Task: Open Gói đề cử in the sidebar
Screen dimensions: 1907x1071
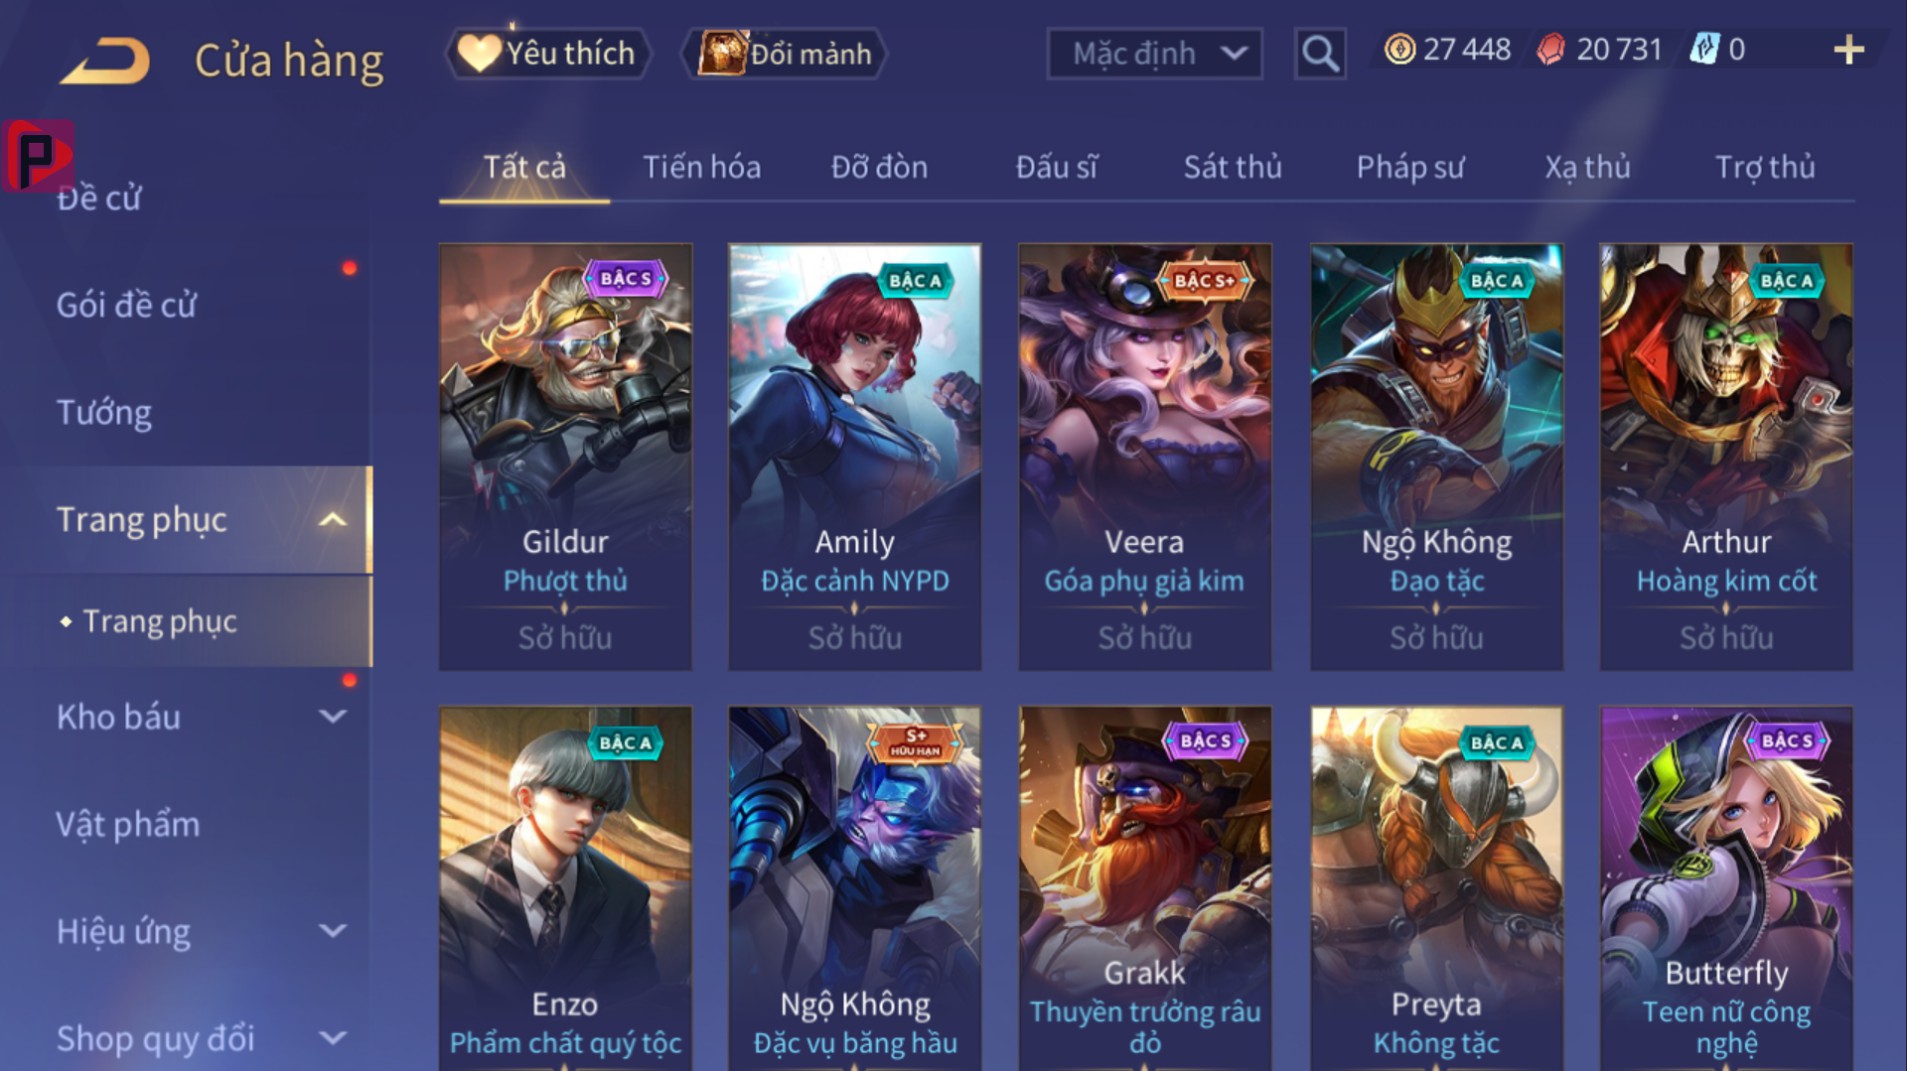Action: tap(126, 305)
